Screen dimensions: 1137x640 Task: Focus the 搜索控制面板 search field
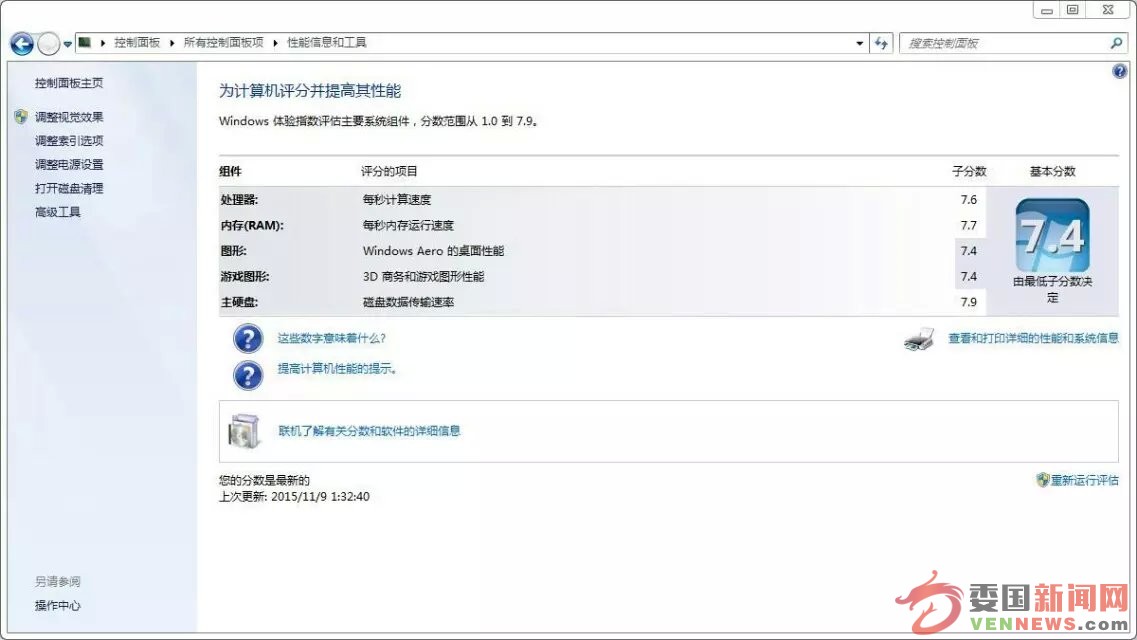point(1013,43)
